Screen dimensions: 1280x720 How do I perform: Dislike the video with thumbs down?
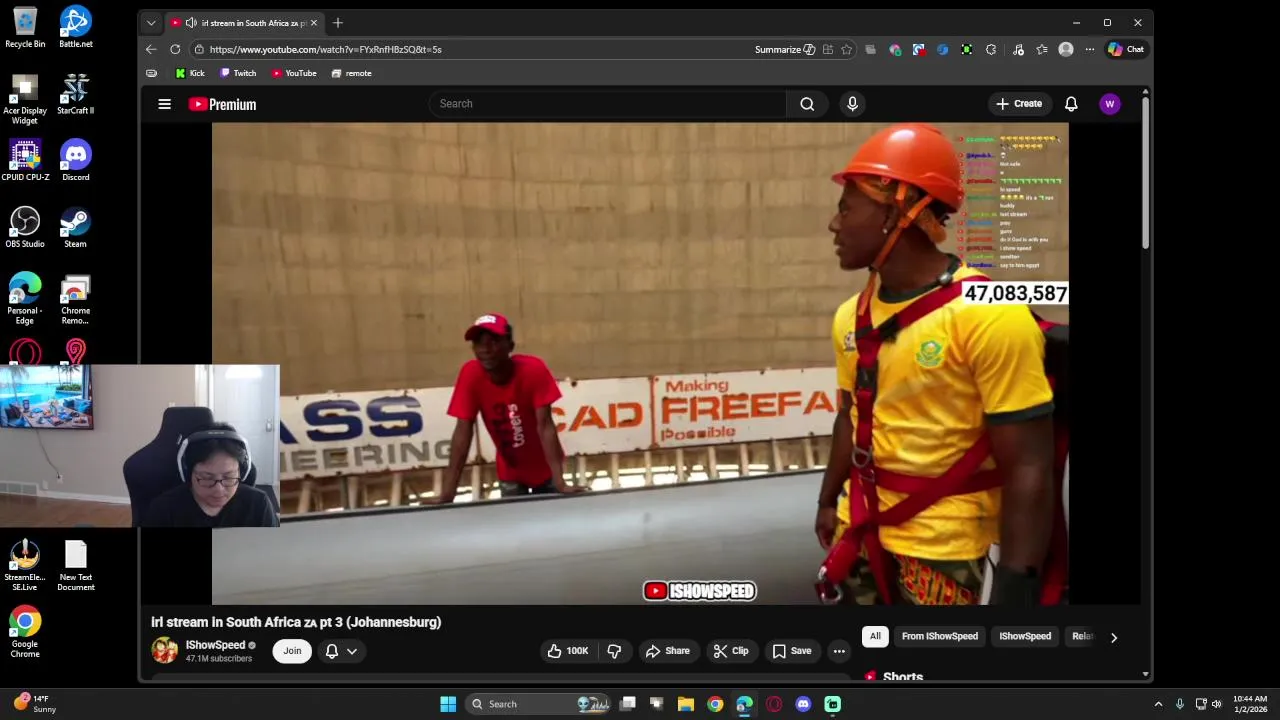pos(614,651)
